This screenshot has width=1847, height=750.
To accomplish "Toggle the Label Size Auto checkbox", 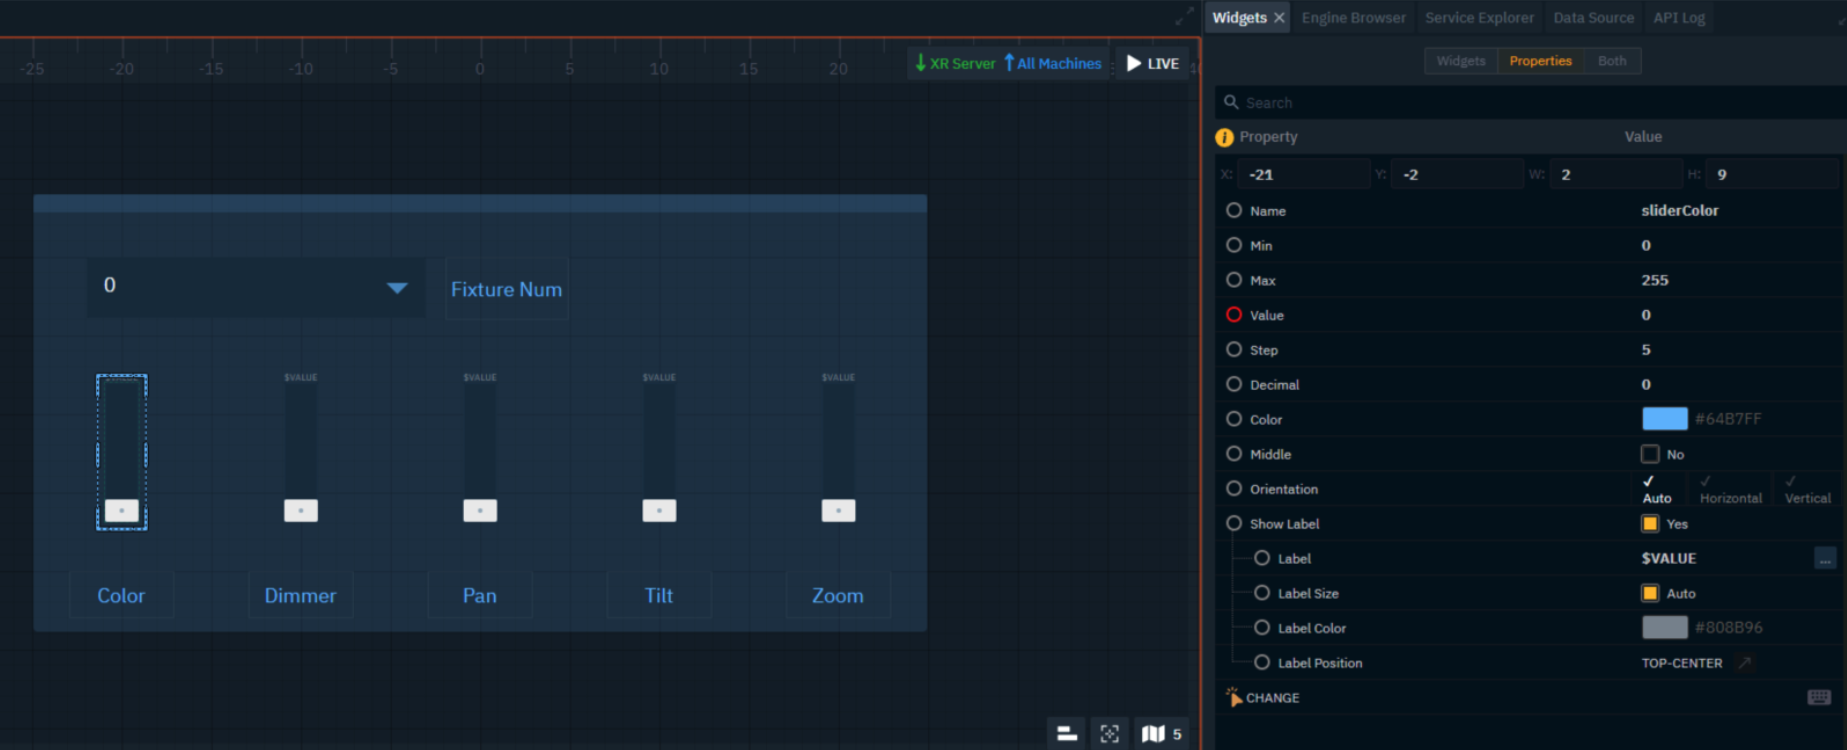I will 1650,593.
